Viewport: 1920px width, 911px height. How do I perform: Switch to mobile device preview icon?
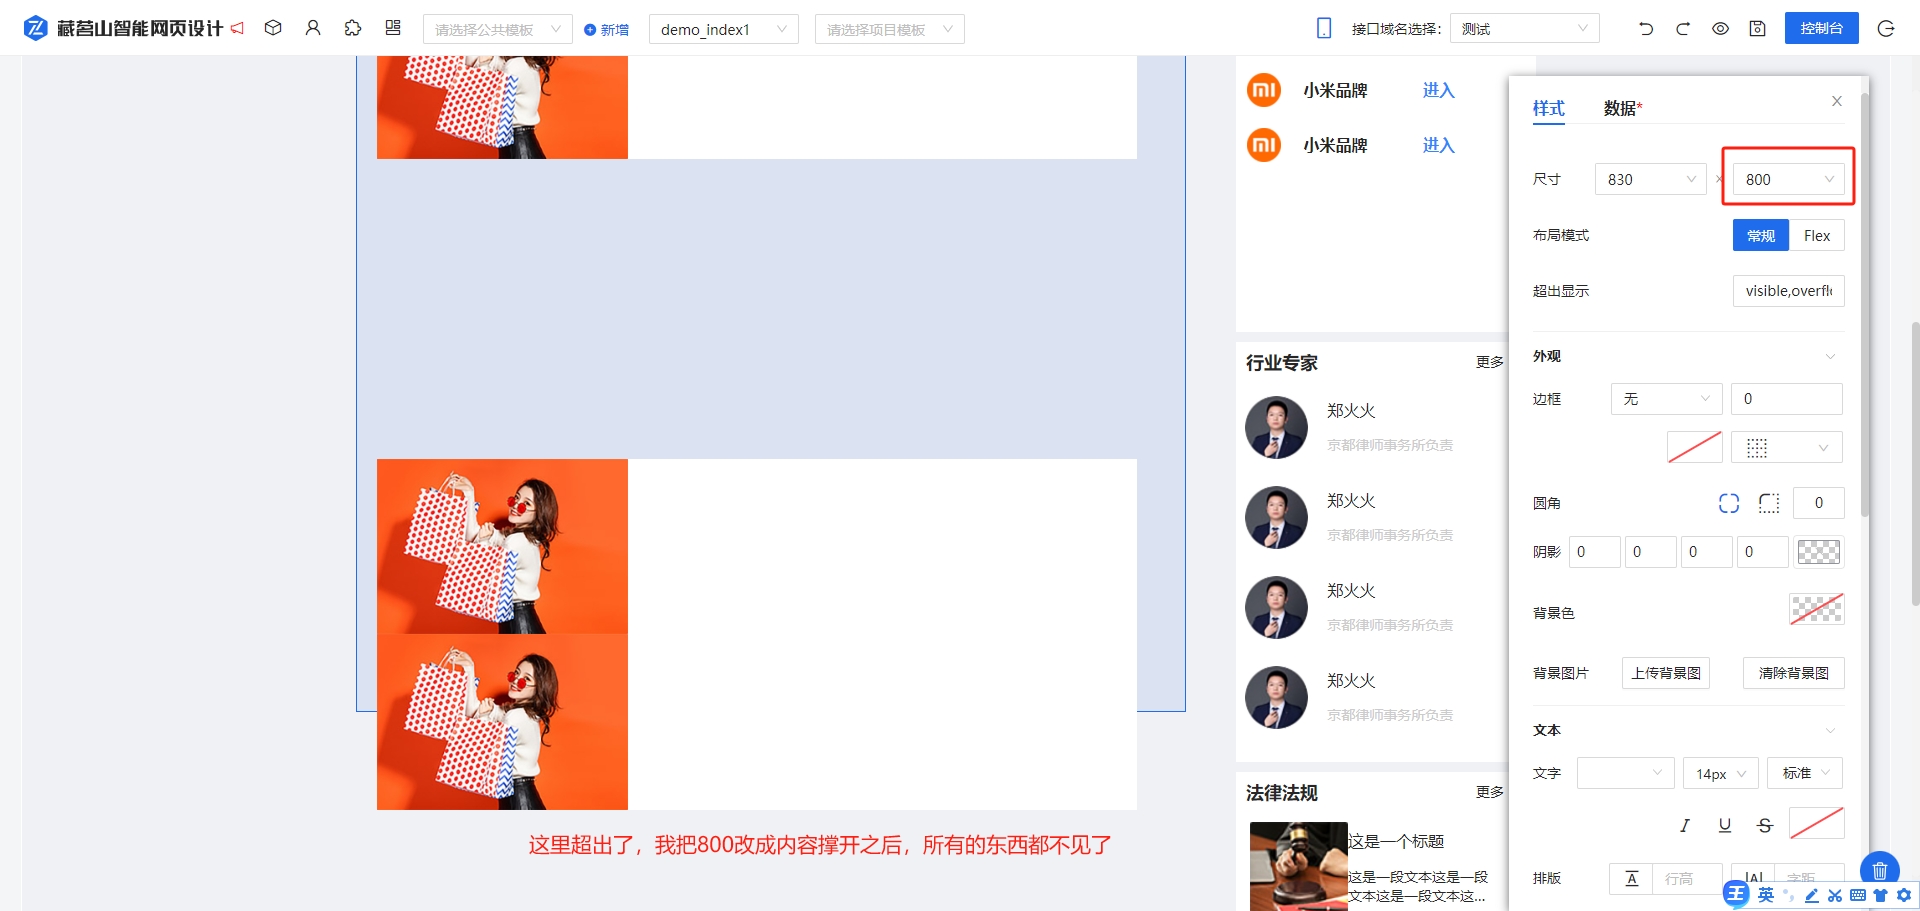(x=1324, y=29)
